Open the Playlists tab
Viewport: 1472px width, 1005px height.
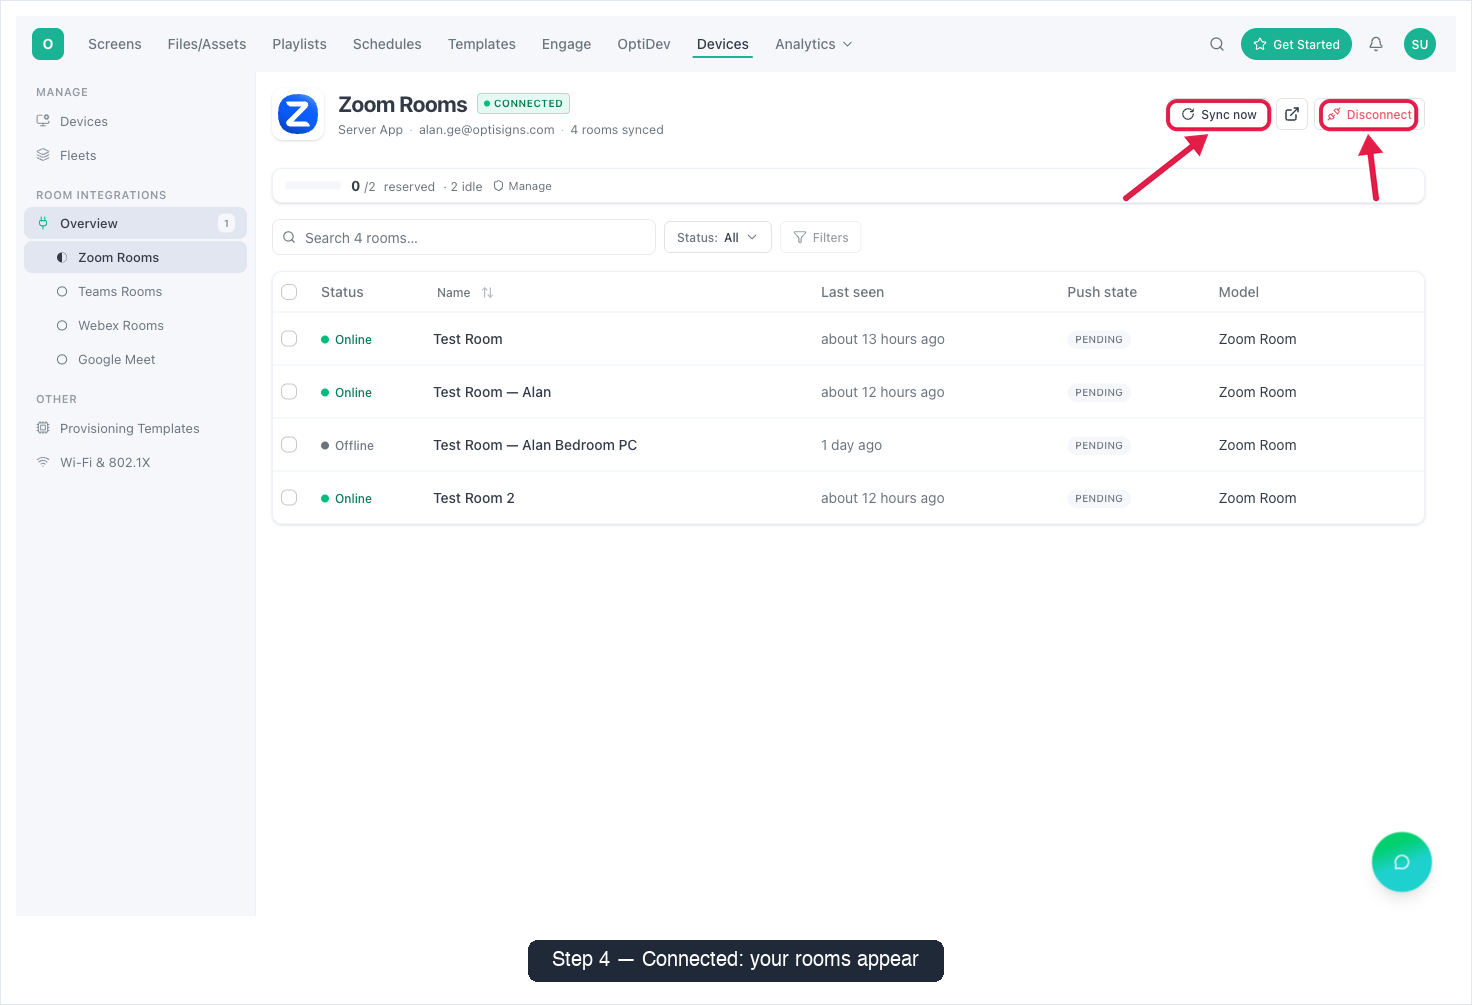(300, 44)
